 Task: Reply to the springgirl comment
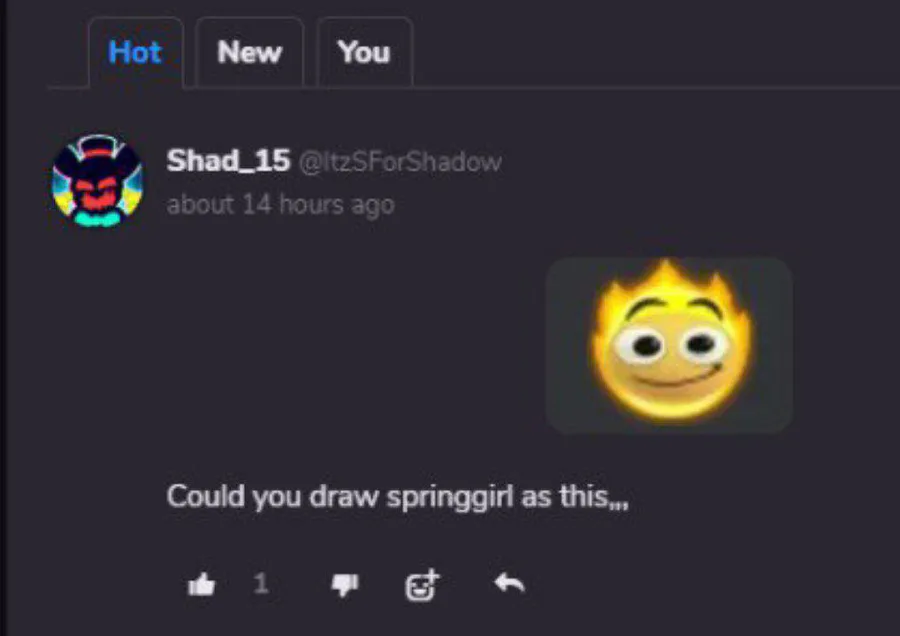[509, 583]
